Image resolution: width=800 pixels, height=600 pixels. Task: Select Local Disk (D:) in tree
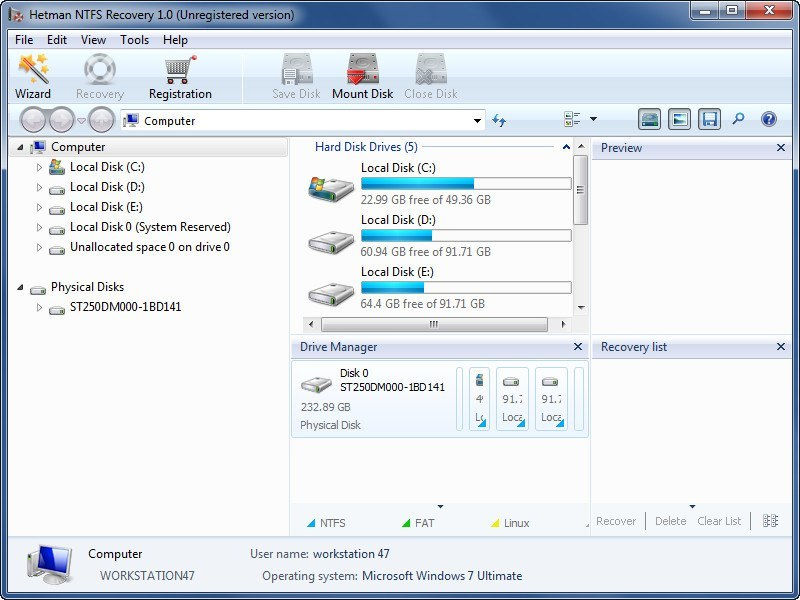107,187
